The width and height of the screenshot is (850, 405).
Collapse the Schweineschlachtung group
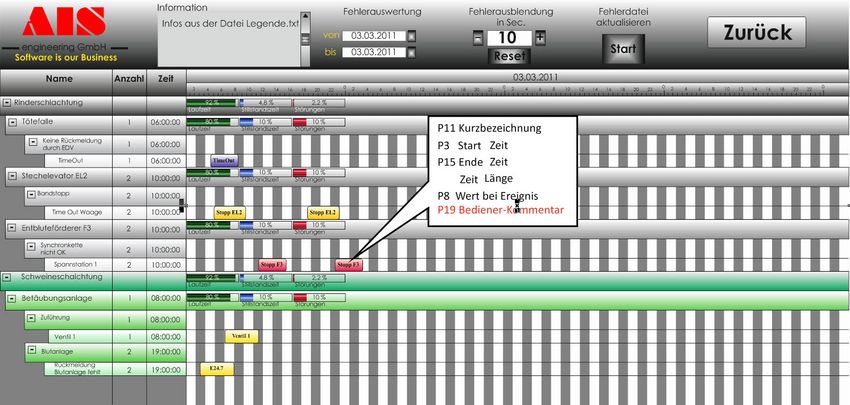pos(7,277)
